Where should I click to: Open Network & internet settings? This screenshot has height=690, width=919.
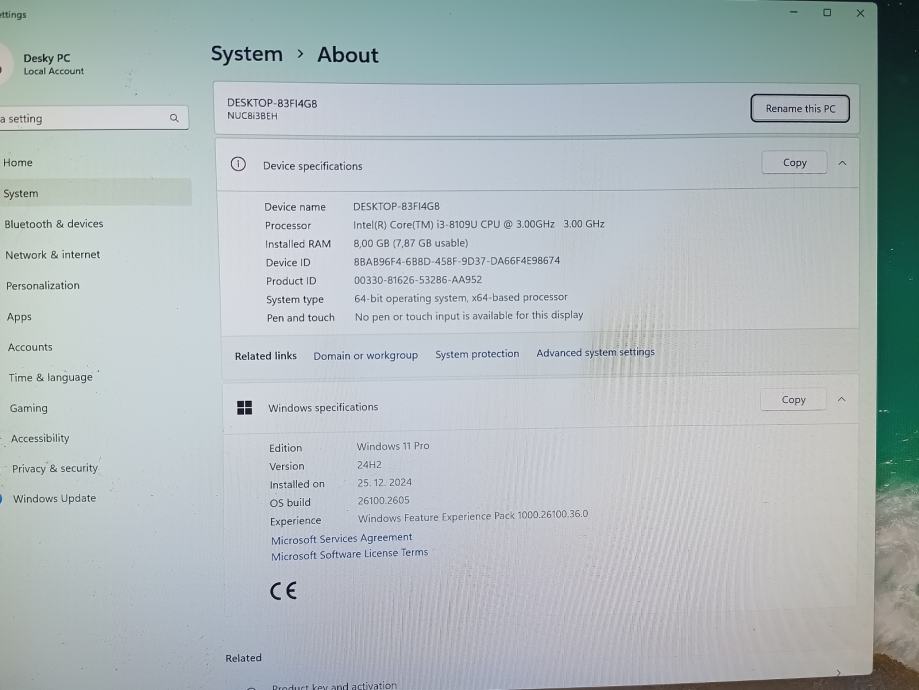tap(53, 255)
